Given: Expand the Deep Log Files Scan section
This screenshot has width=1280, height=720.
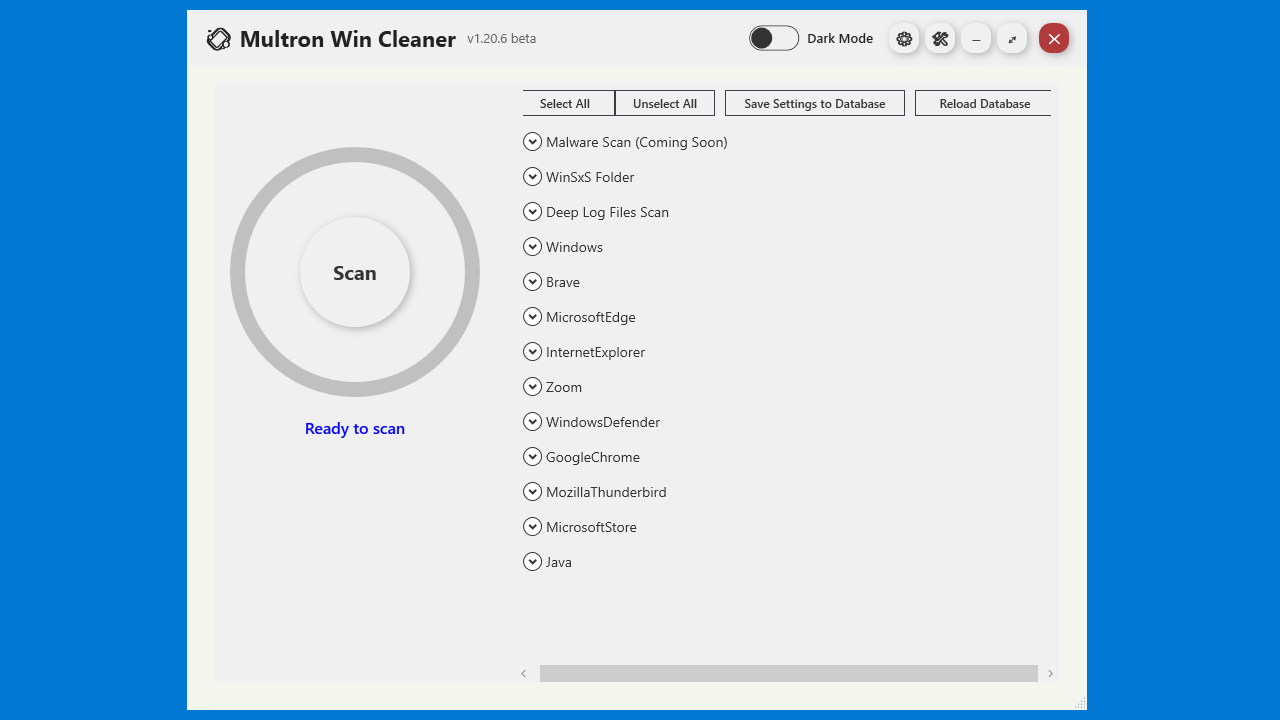Looking at the screenshot, I should coord(532,212).
